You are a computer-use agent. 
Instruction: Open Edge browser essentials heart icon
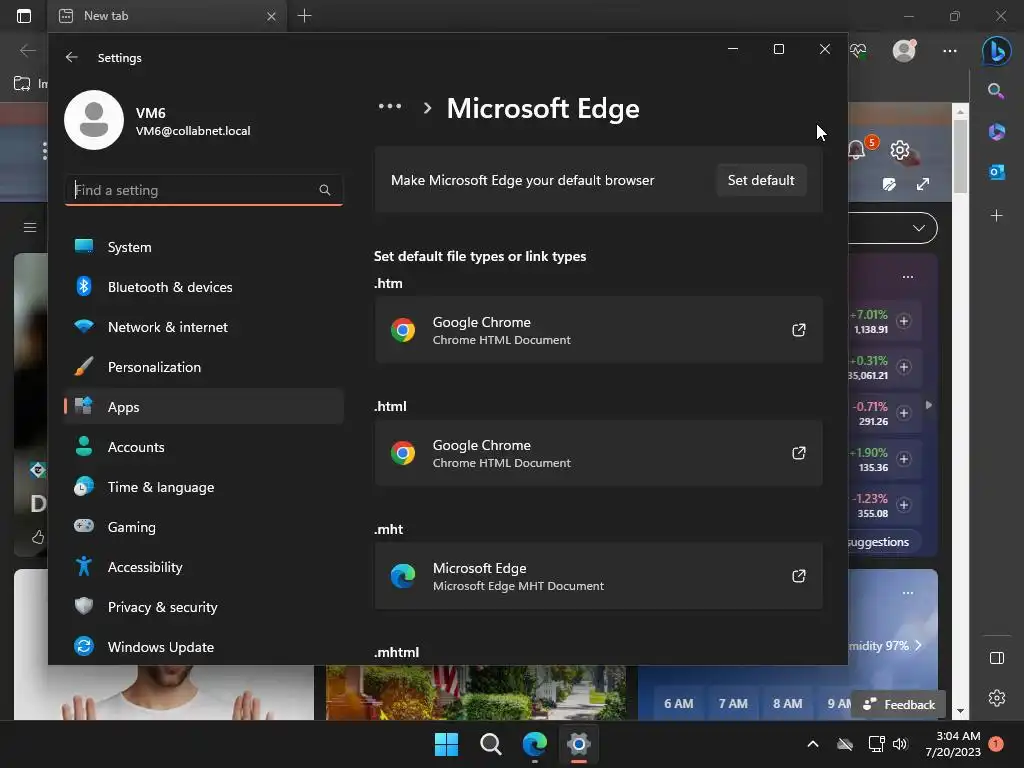click(x=858, y=51)
